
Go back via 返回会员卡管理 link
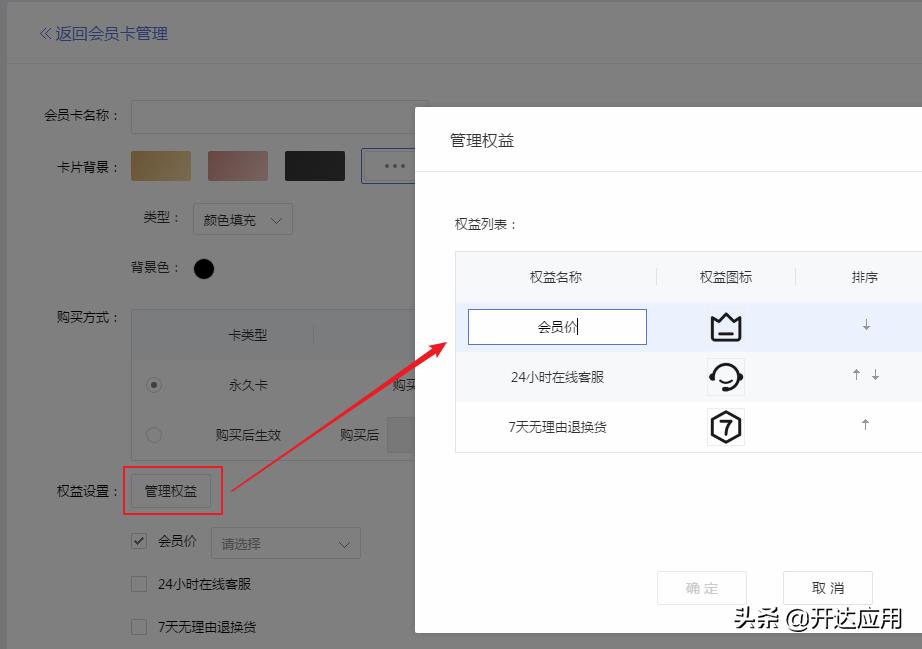coord(104,33)
